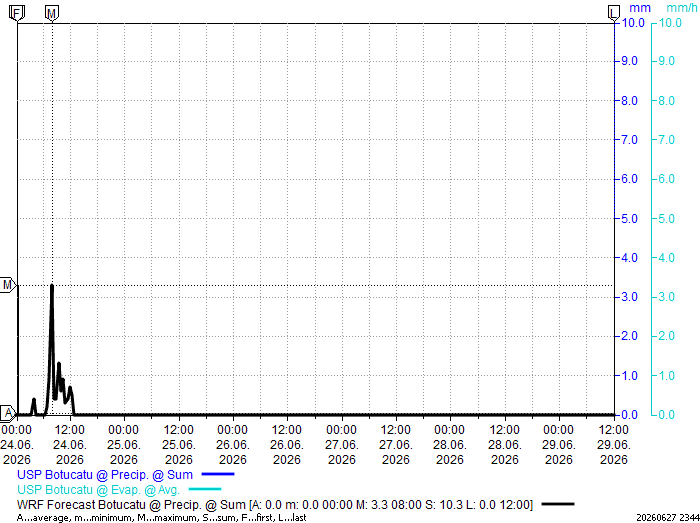The width and height of the screenshot is (700, 523).
Task: Click the 12:00 24.06.2026 time axis label
Action: pyautogui.click(x=70, y=444)
